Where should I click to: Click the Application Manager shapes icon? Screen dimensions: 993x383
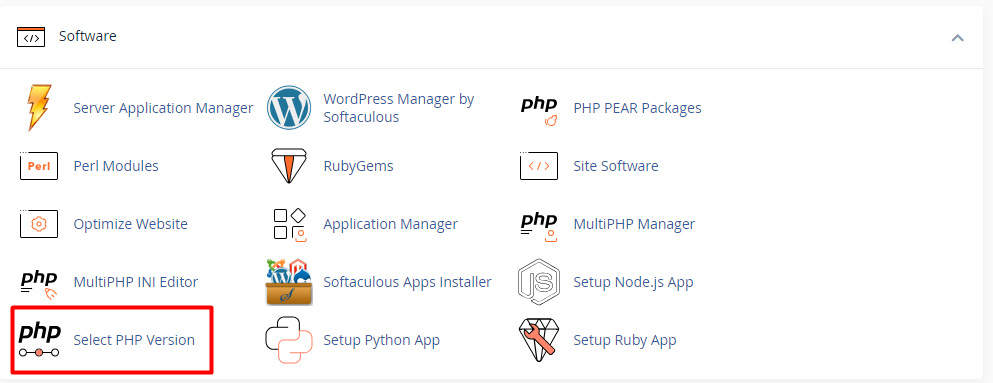point(289,224)
